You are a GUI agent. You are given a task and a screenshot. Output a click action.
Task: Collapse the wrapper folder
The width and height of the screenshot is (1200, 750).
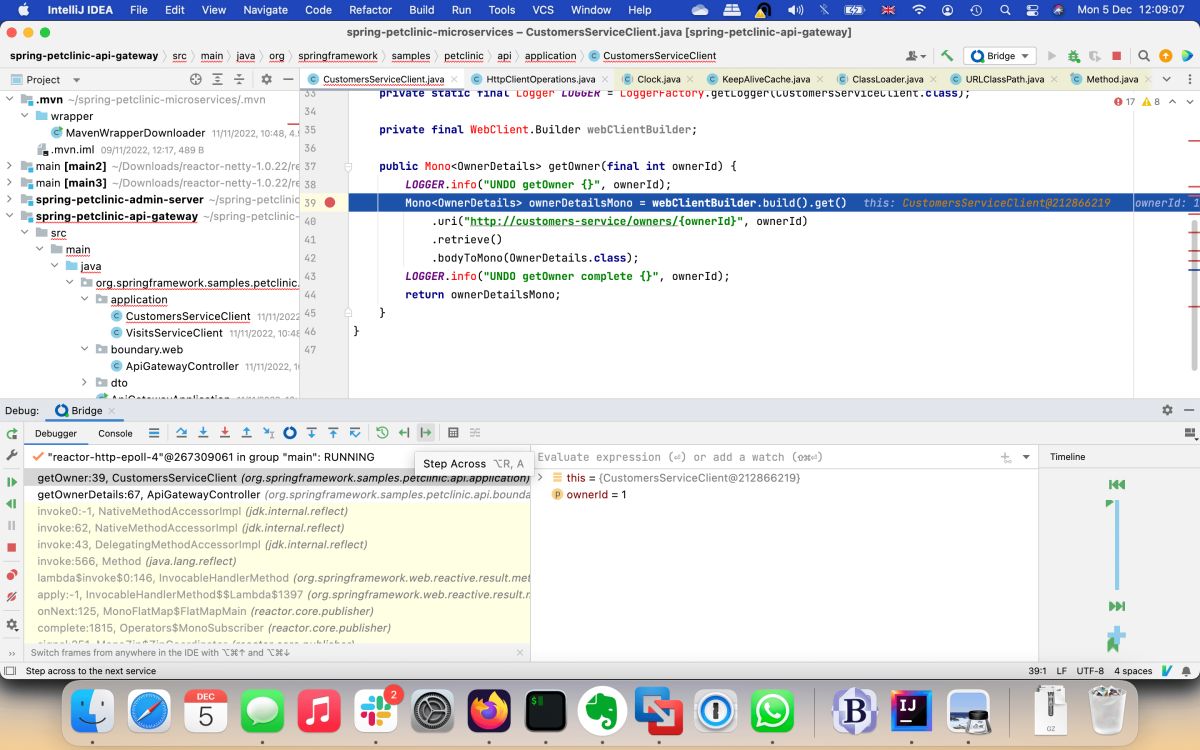point(25,116)
